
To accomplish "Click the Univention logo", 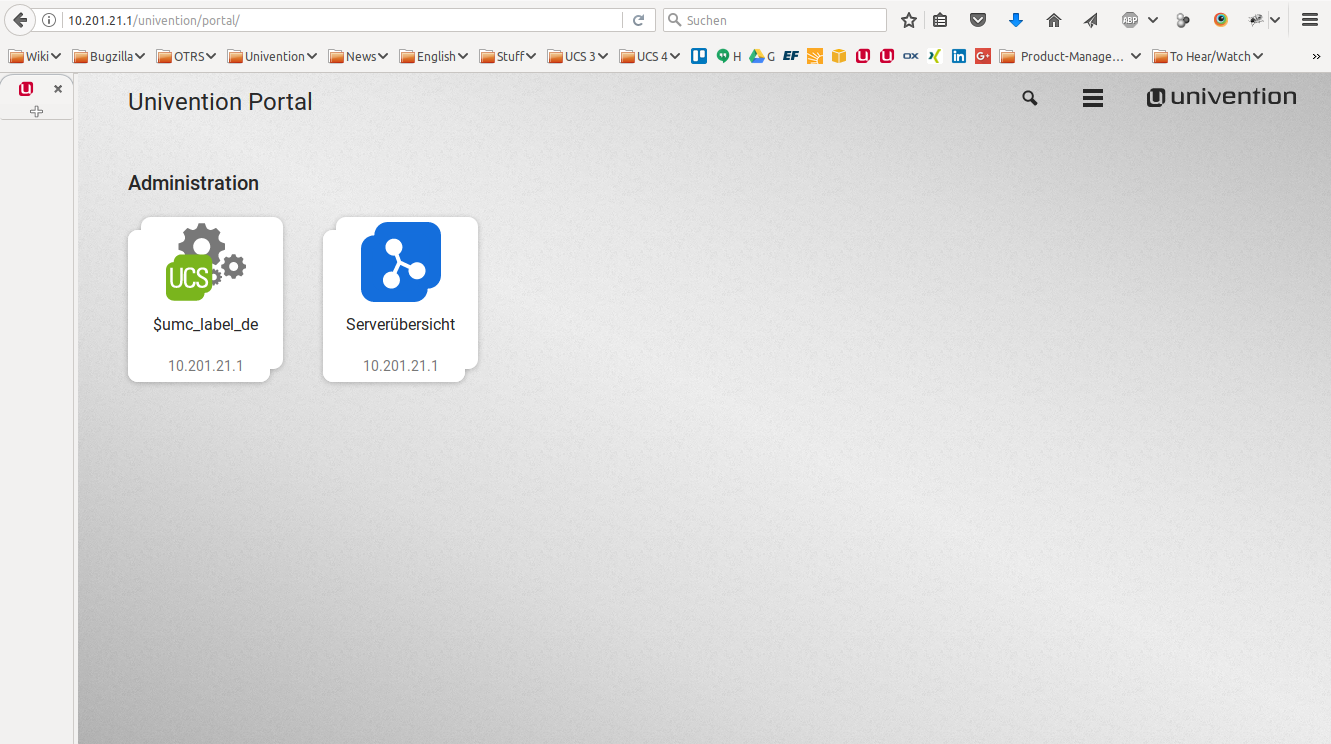I will point(1221,97).
